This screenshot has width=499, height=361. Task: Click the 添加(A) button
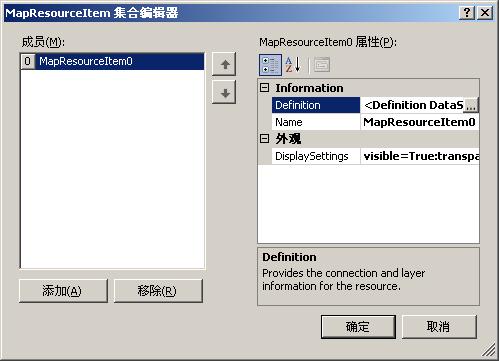pyautogui.click(x=63, y=291)
